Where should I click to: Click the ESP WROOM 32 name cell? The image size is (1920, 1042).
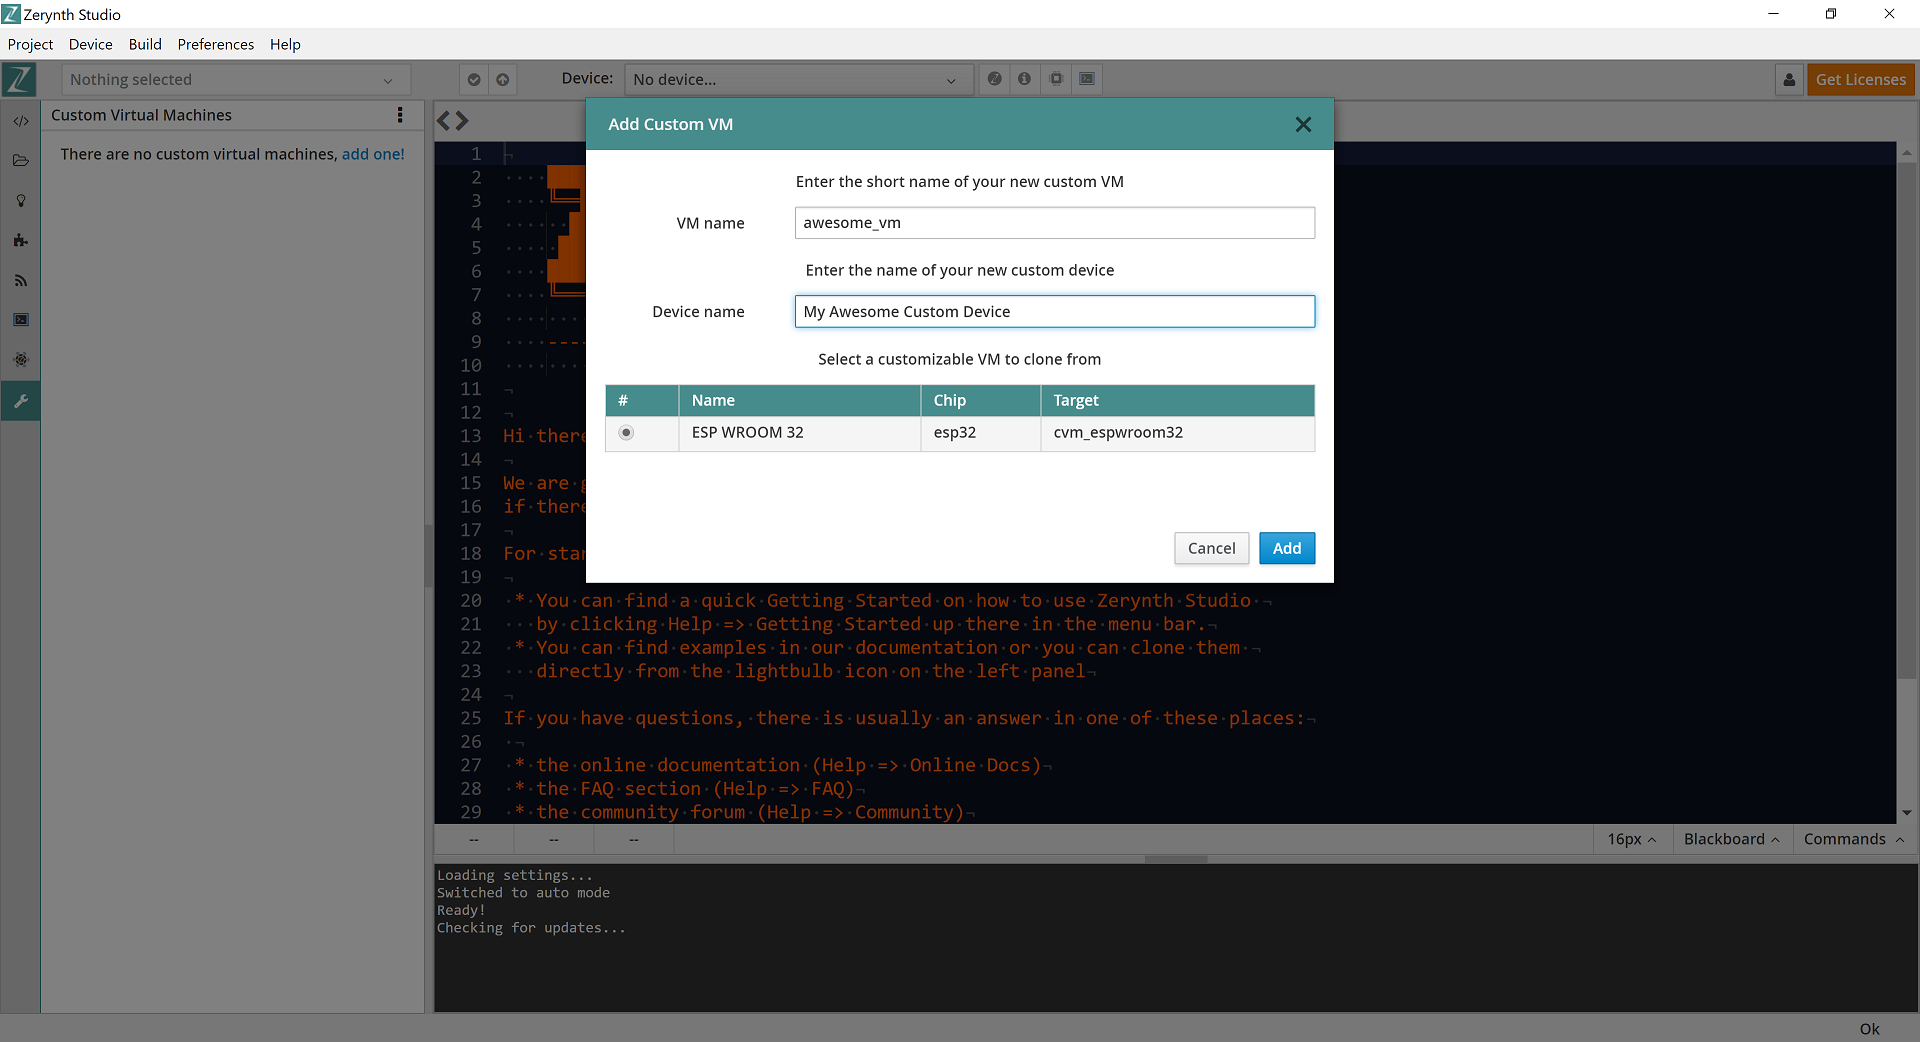pos(799,433)
